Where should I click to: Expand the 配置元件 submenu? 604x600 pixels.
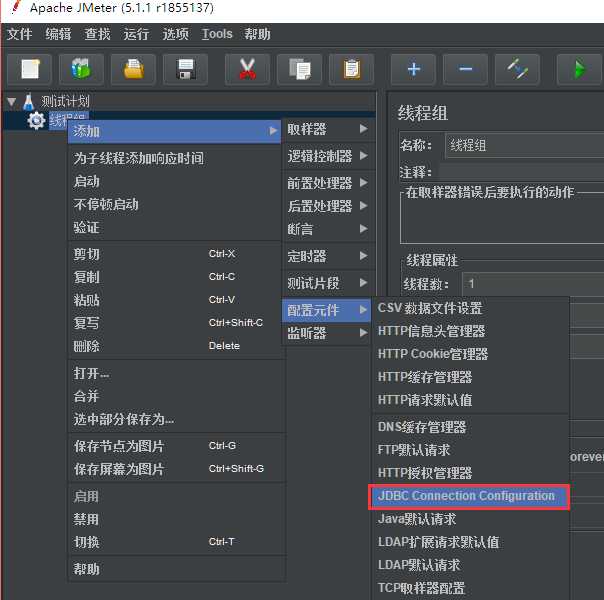(x=327, y=310)
